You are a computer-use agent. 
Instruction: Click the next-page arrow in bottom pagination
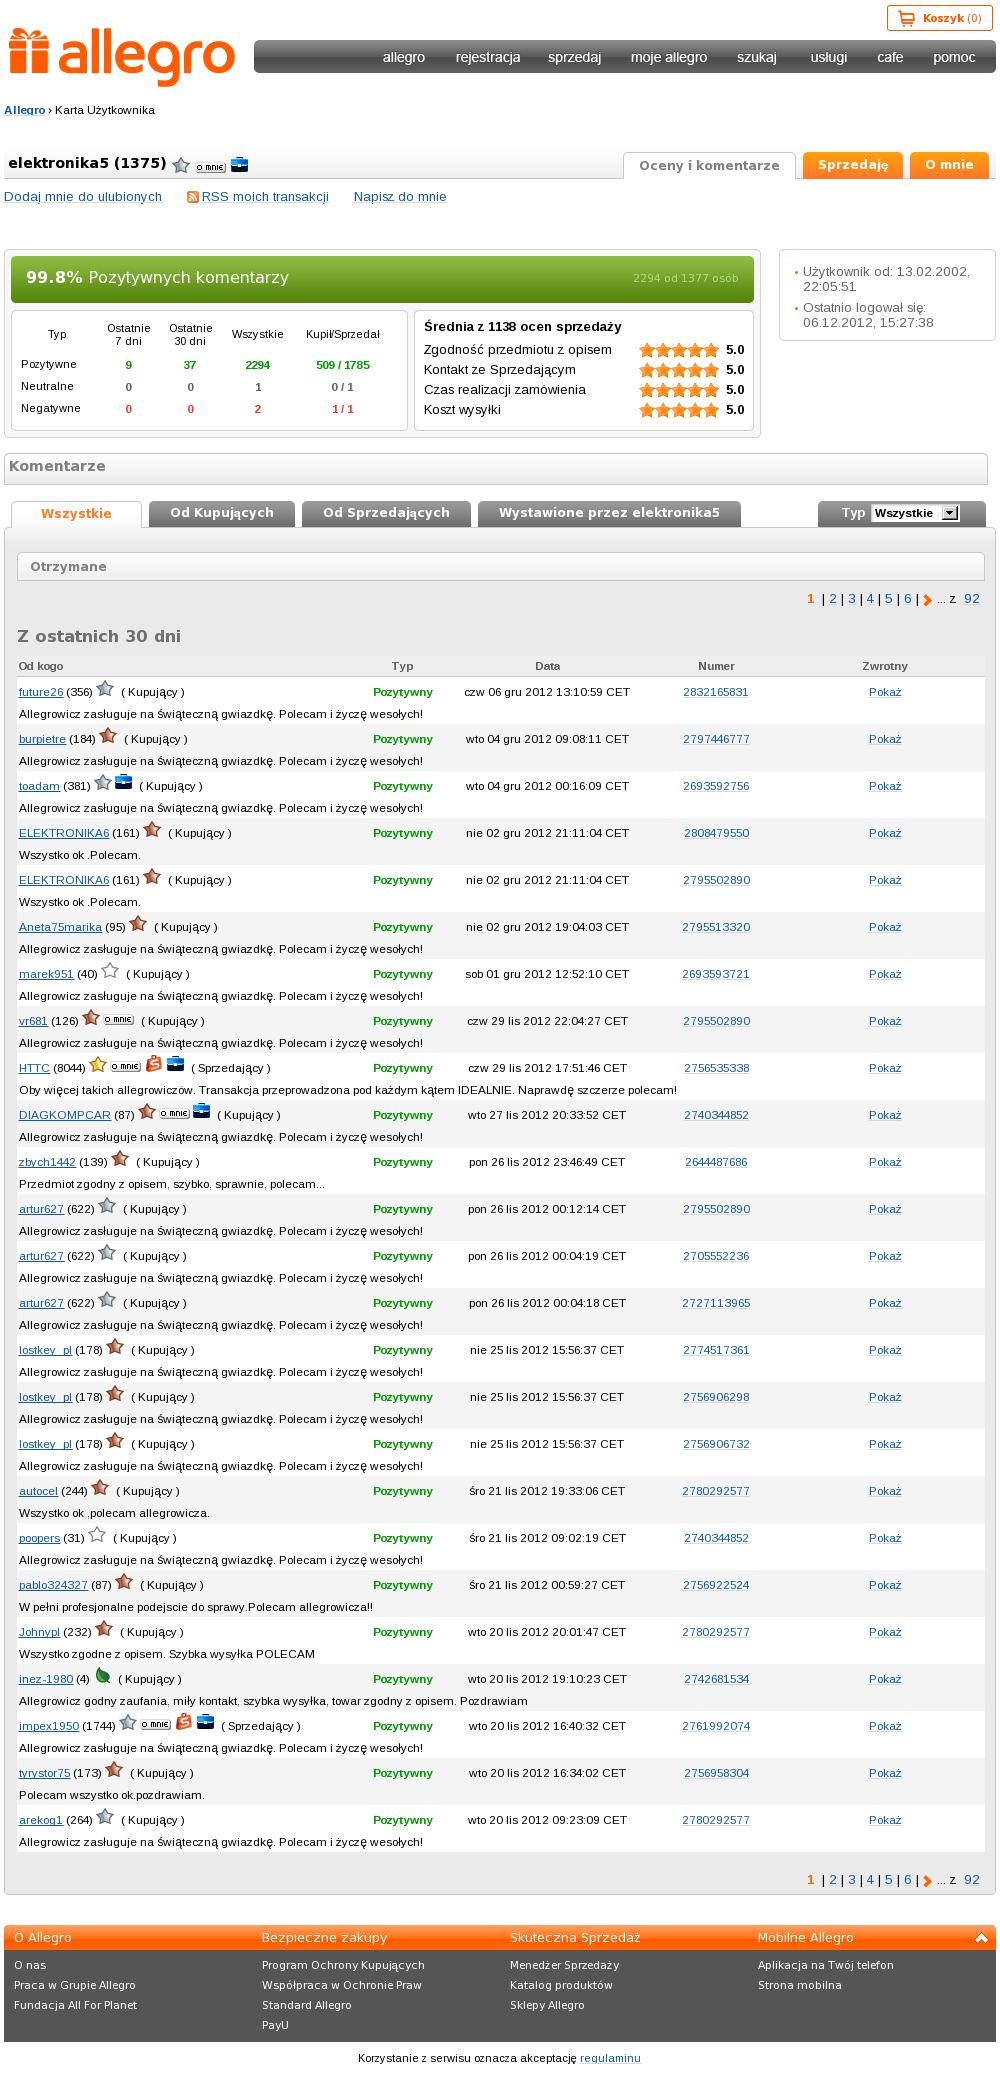coord(927,1881)
